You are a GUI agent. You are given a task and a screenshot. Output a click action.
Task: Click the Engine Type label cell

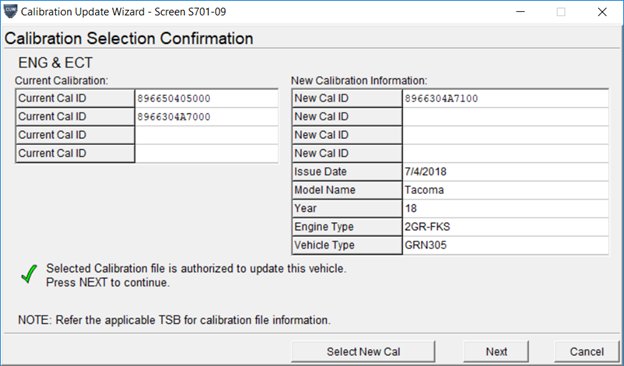347,226
